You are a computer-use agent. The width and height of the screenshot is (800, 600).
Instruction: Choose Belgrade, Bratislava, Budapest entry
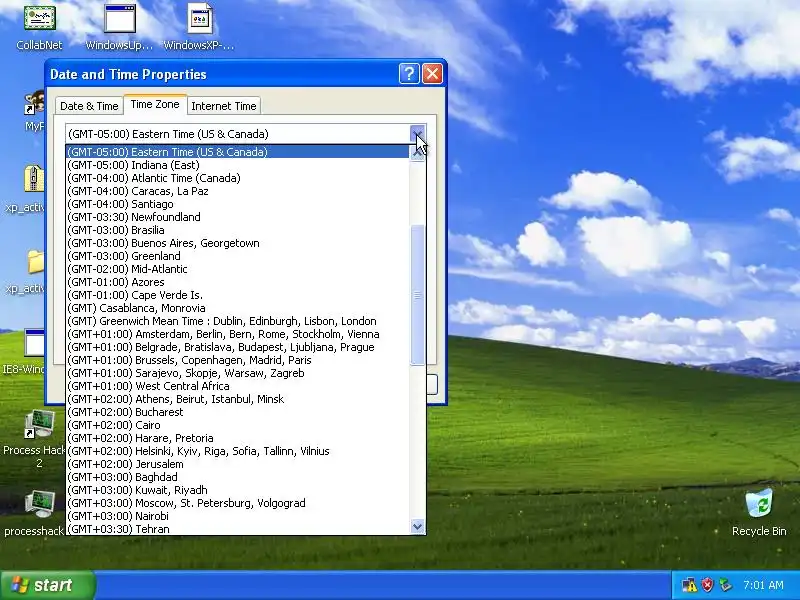coord(238,347)
